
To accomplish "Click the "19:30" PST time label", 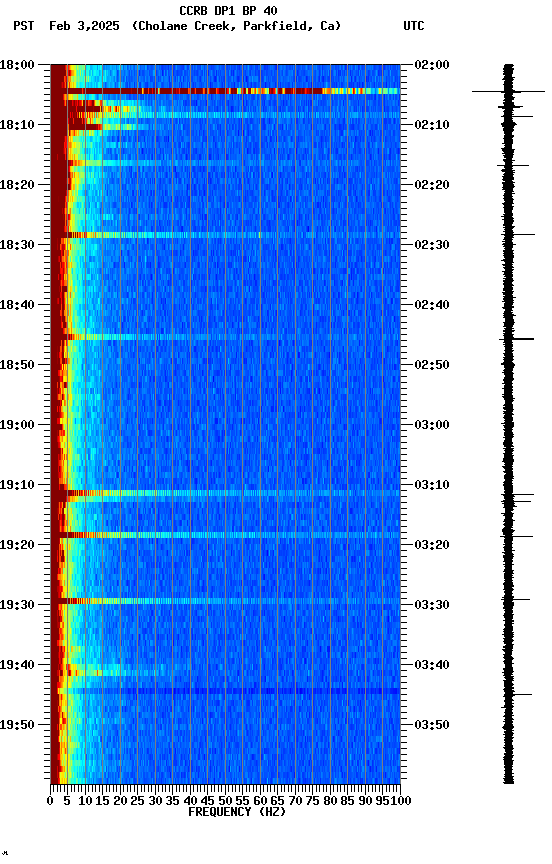I will coord(17,606).
